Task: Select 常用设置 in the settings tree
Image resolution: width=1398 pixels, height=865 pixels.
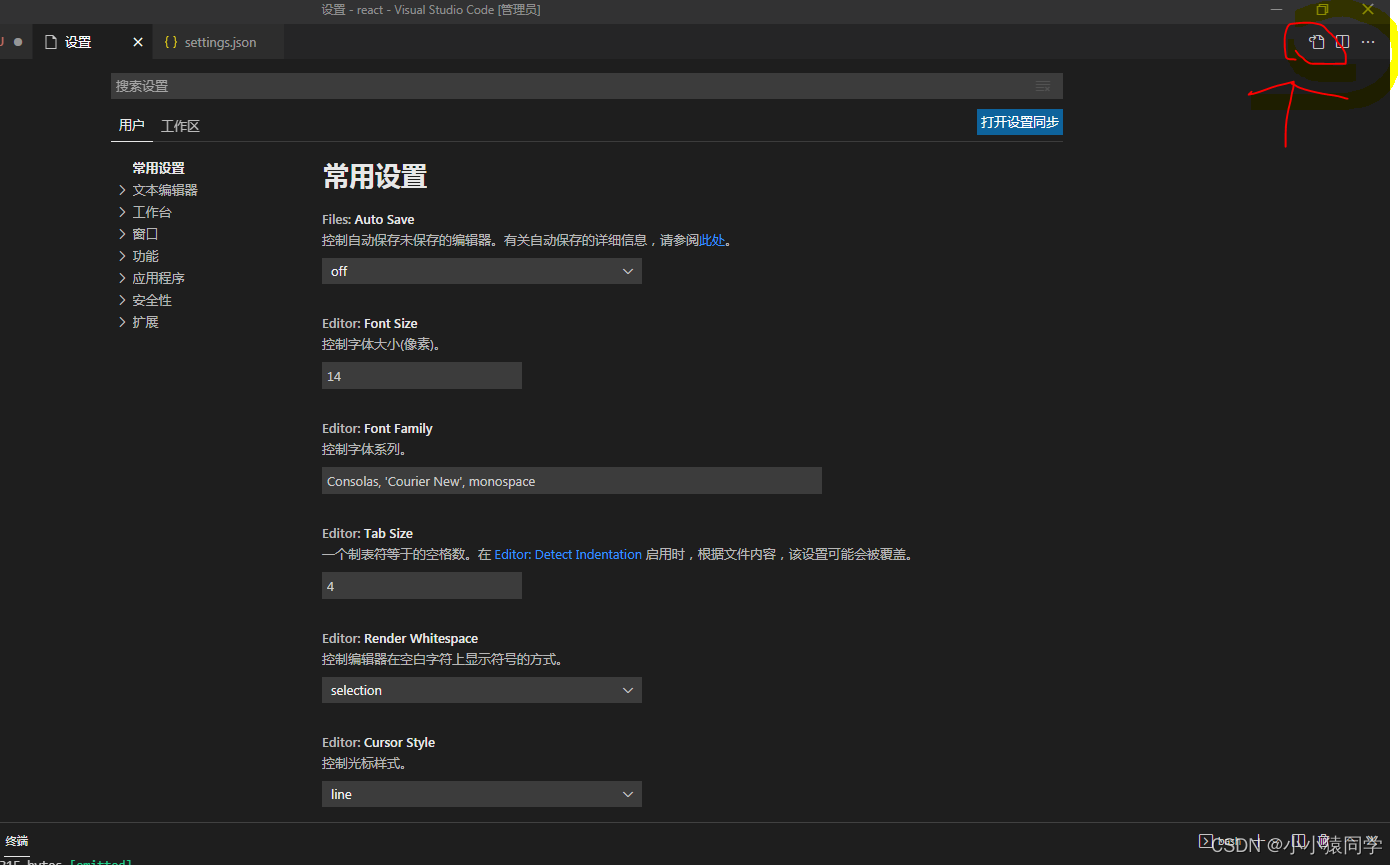Action: (x=158, y=168)
